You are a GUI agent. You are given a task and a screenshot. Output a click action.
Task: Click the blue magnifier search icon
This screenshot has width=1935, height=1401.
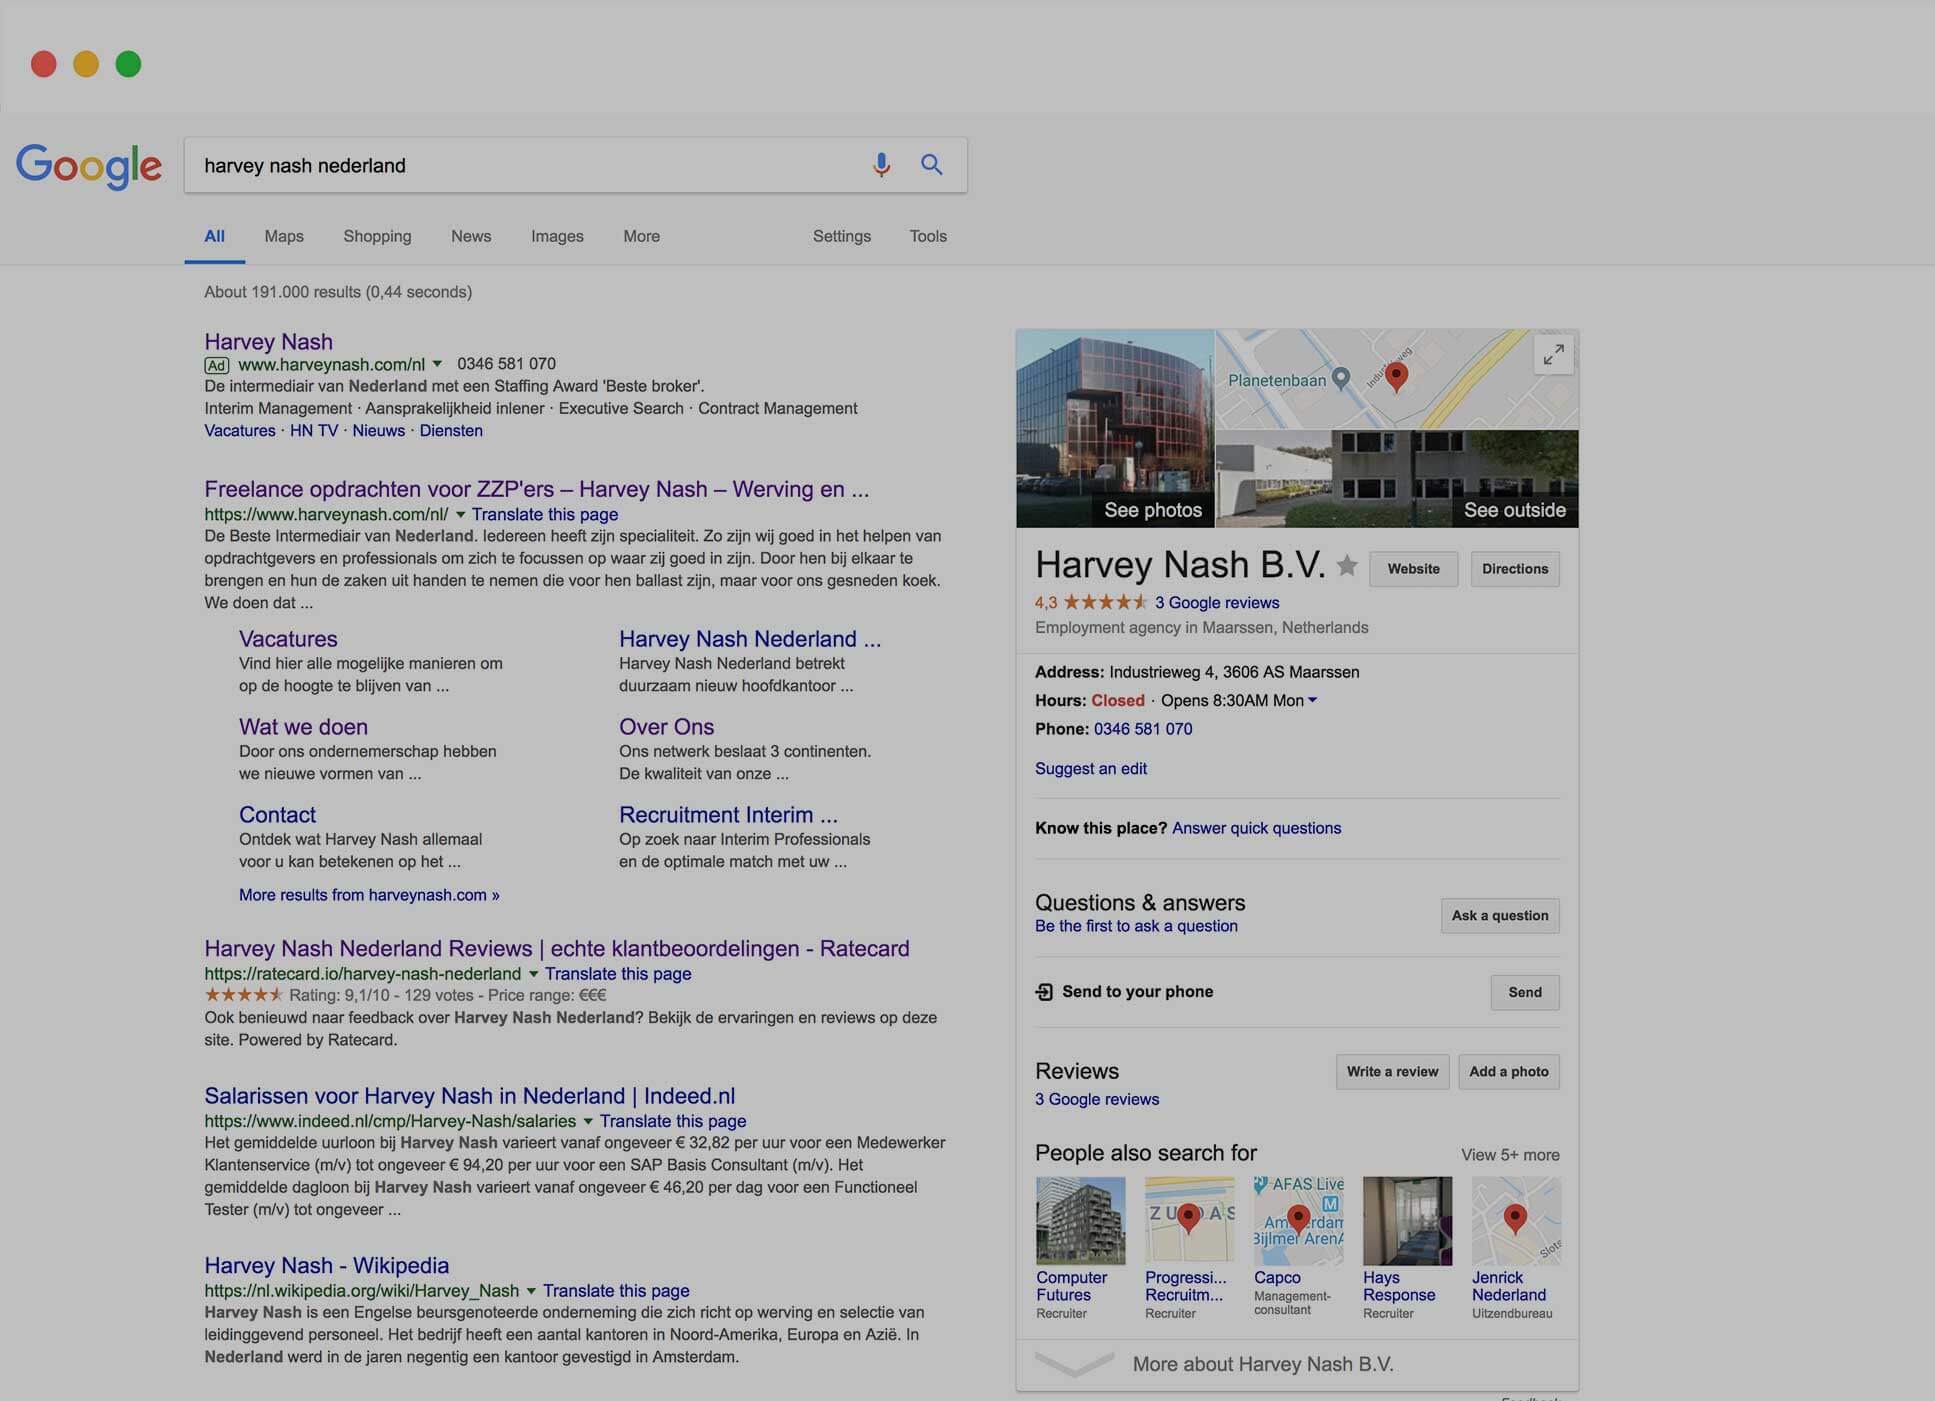click(931, 165)
